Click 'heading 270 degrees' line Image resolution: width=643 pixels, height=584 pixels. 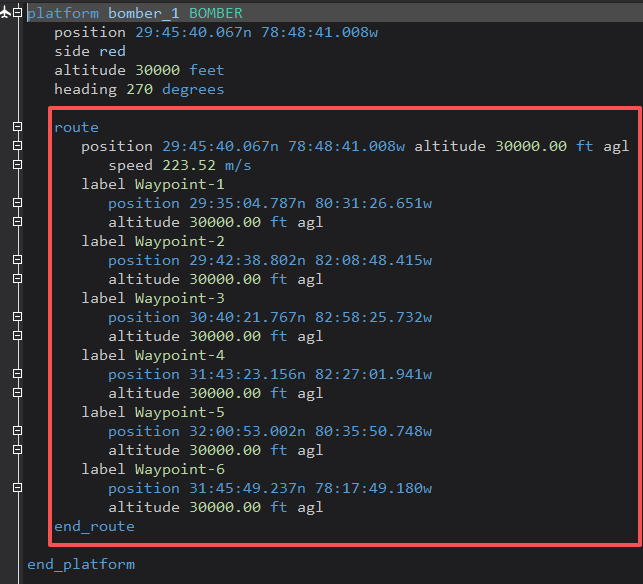(139, 89)
